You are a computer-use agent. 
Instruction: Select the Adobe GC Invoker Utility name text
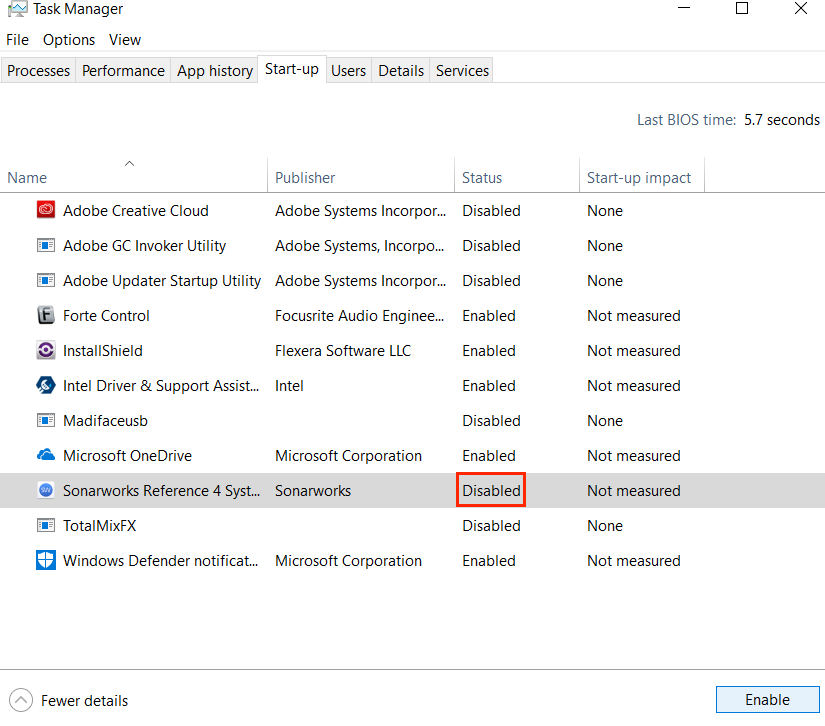145,246
